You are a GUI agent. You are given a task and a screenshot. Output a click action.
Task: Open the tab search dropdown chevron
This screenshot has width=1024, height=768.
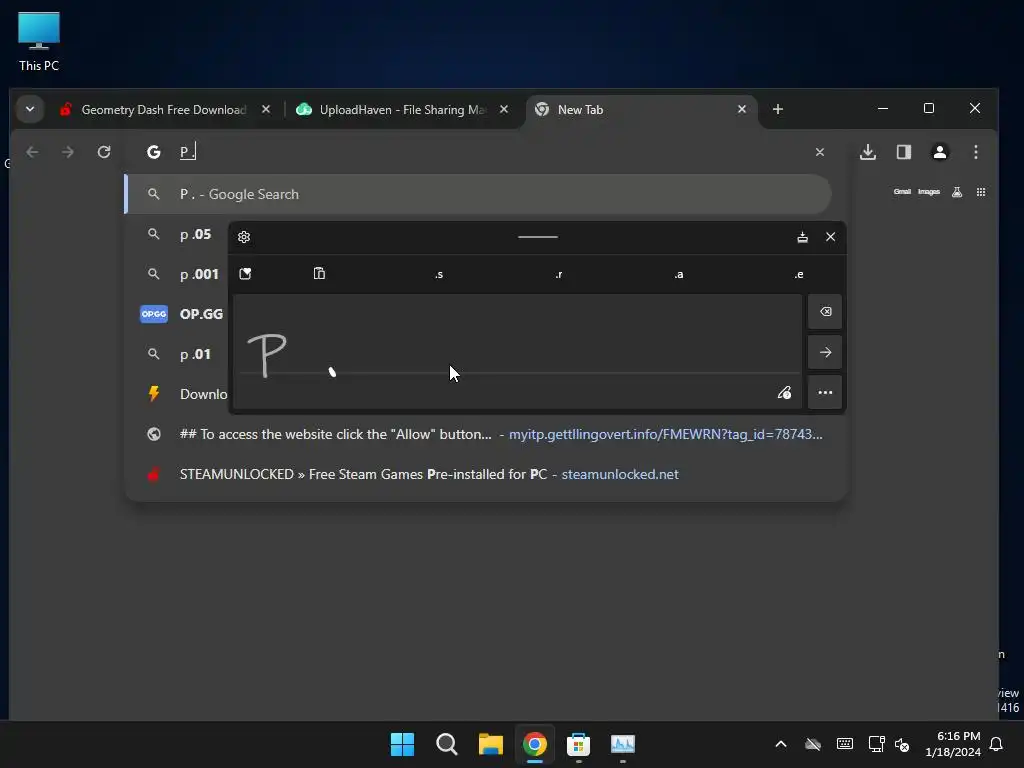tap(30, 109)
